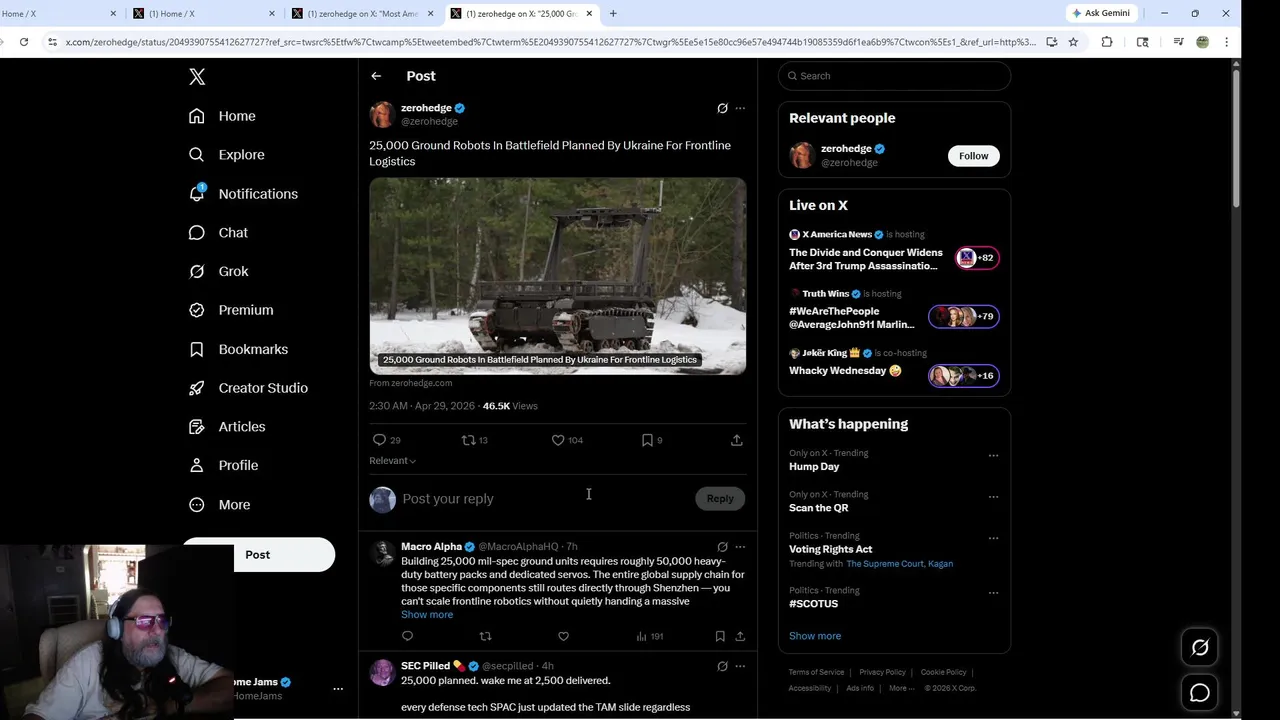Open the footer More dropdown

[x=901, y=688]
